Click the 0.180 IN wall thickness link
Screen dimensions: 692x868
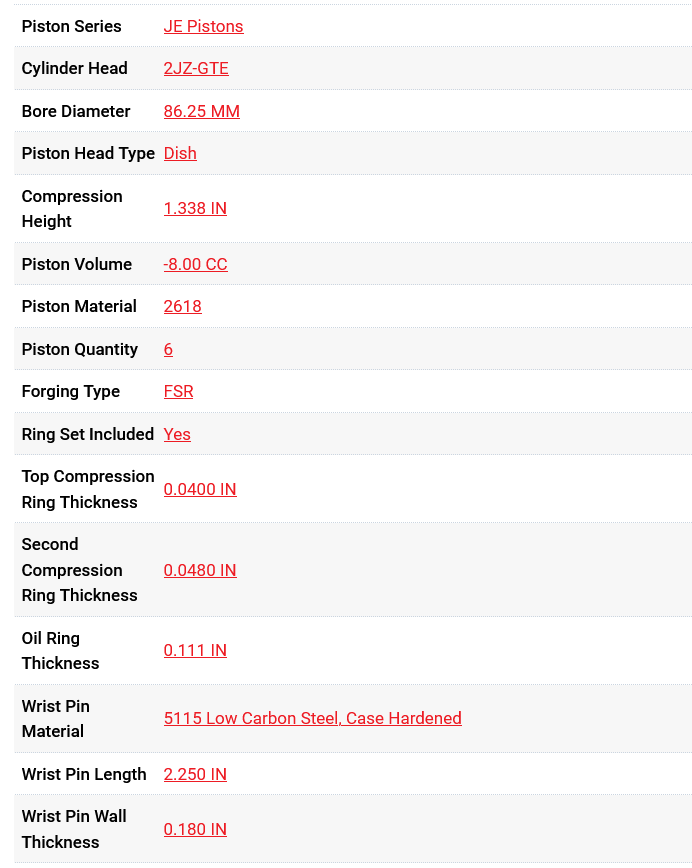coord(195,829)
